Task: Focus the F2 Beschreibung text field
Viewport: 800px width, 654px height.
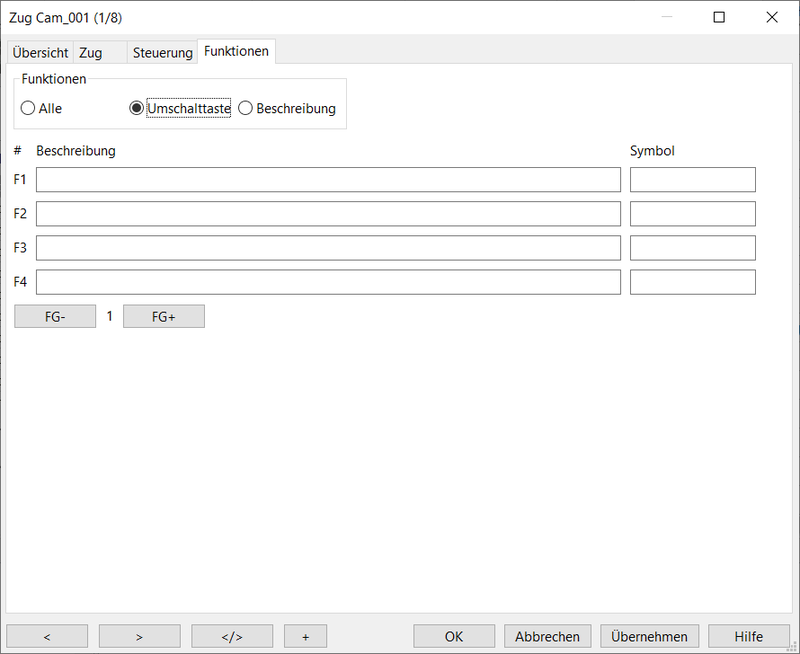Action: point(328,214)
